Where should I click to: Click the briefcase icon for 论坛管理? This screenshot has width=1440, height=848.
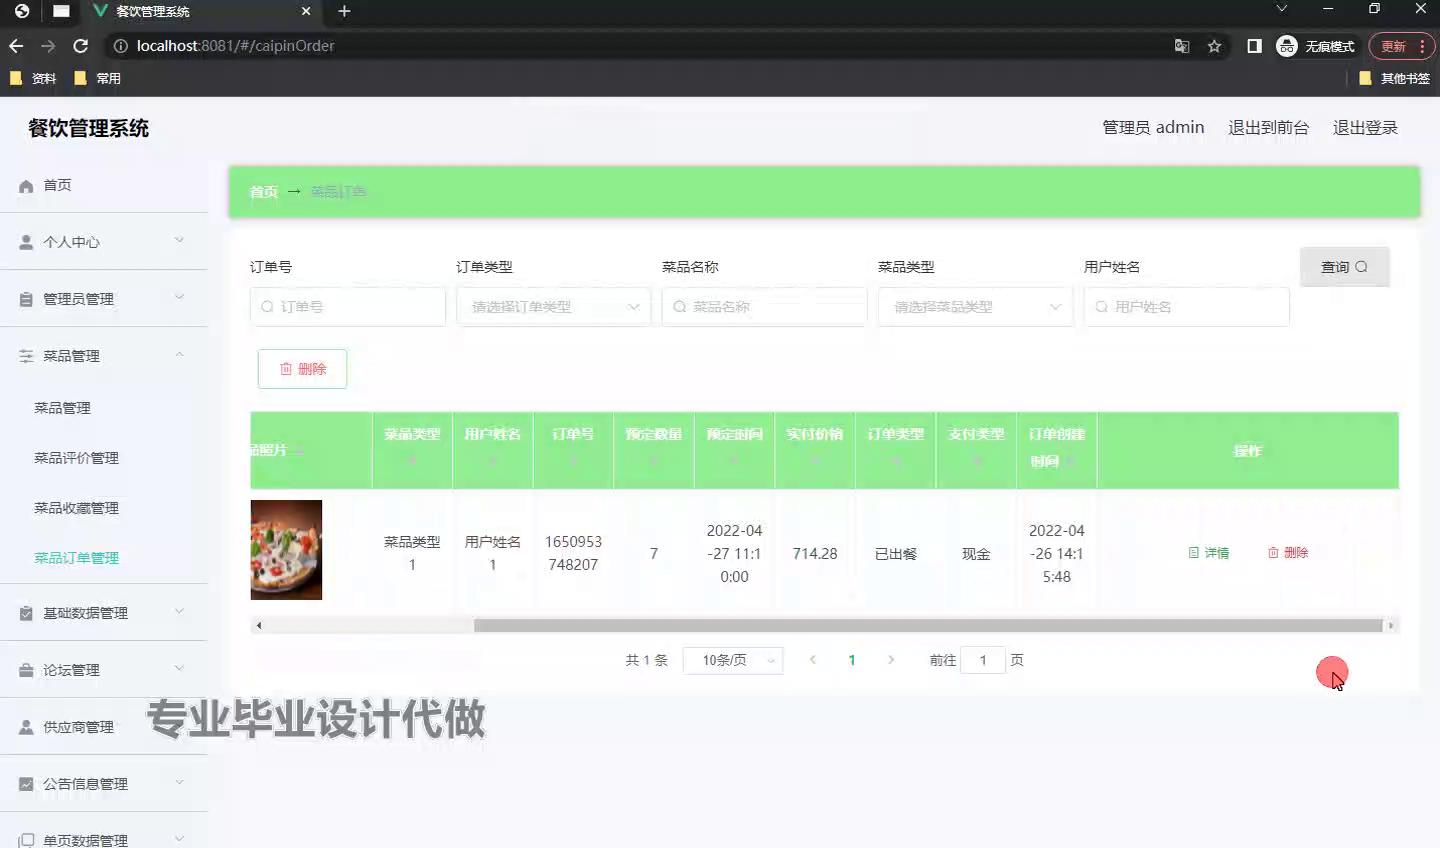(x=26, y=670)
